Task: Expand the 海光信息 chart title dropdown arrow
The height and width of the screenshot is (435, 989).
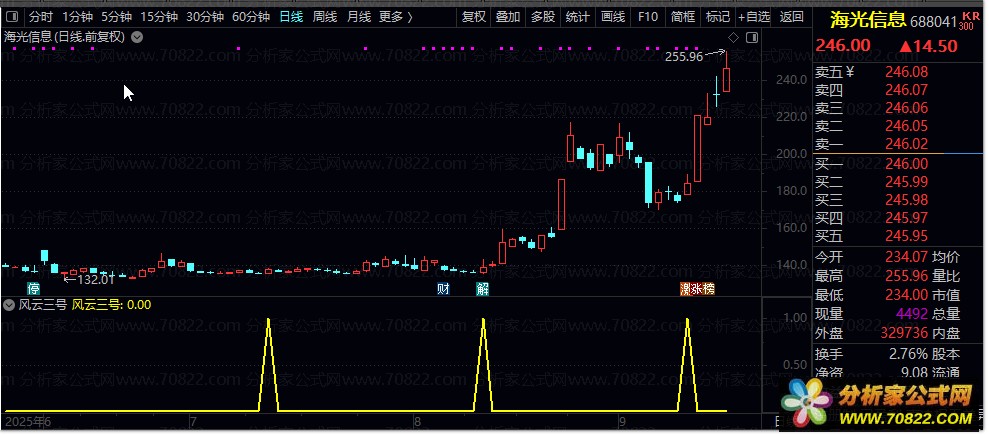Action: click(136, 37)
